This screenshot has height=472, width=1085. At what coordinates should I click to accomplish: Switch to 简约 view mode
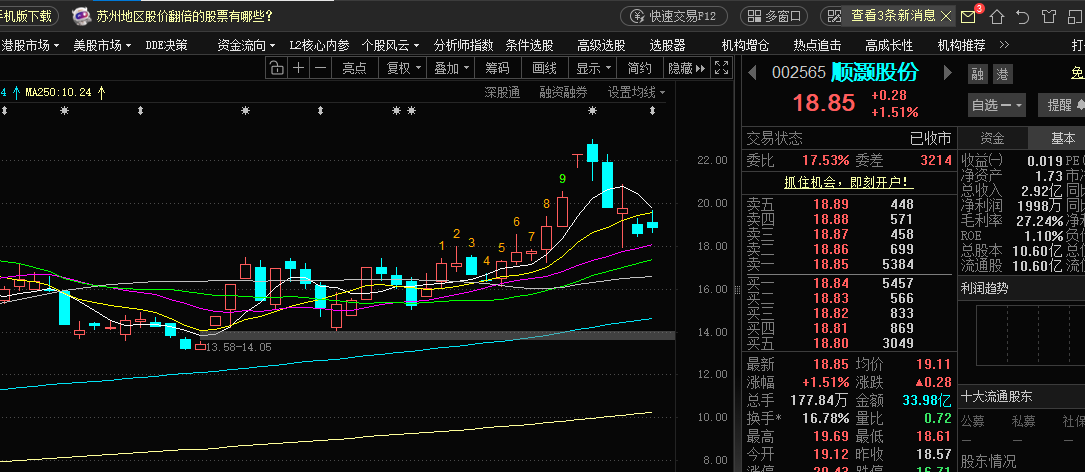(639, 68)
